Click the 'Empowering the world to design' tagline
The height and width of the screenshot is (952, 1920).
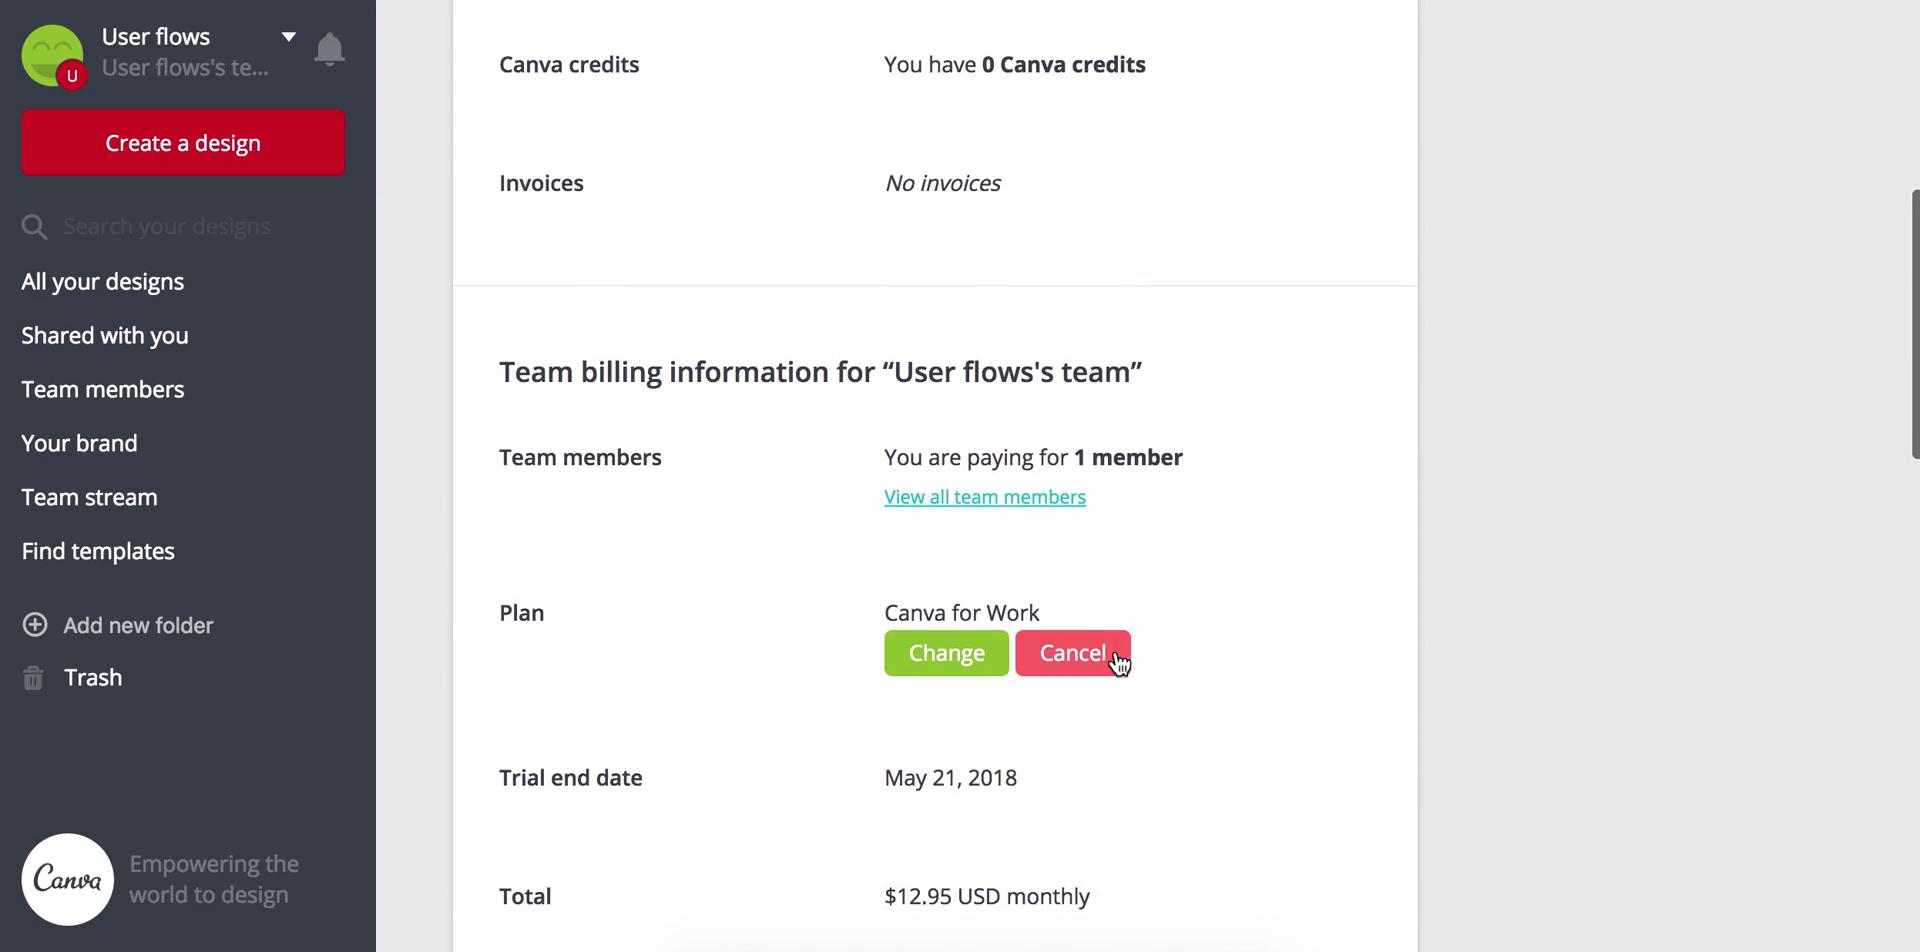214,879
